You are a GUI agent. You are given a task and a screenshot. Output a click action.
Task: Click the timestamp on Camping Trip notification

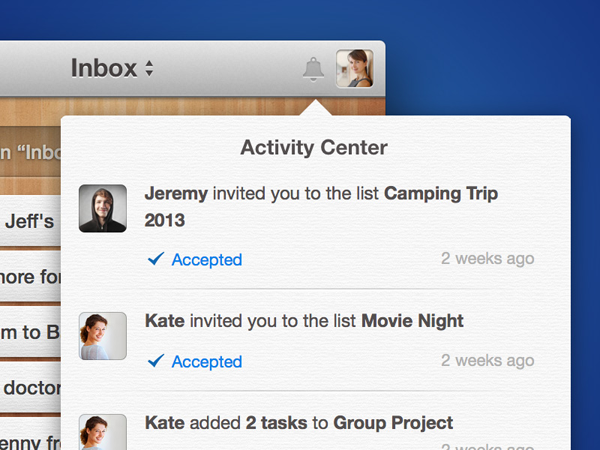[487, 259]
